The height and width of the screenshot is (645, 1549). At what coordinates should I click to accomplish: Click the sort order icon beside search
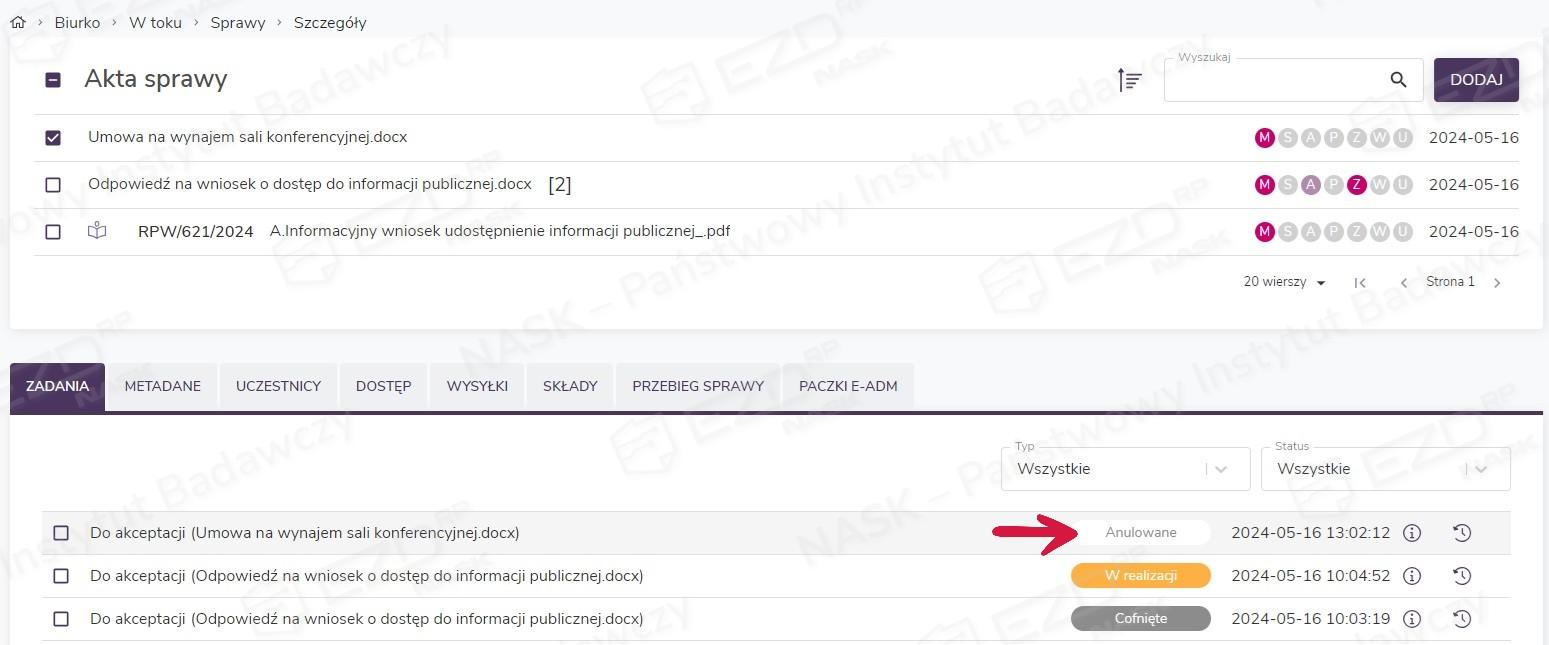(x=1129, y=80)
